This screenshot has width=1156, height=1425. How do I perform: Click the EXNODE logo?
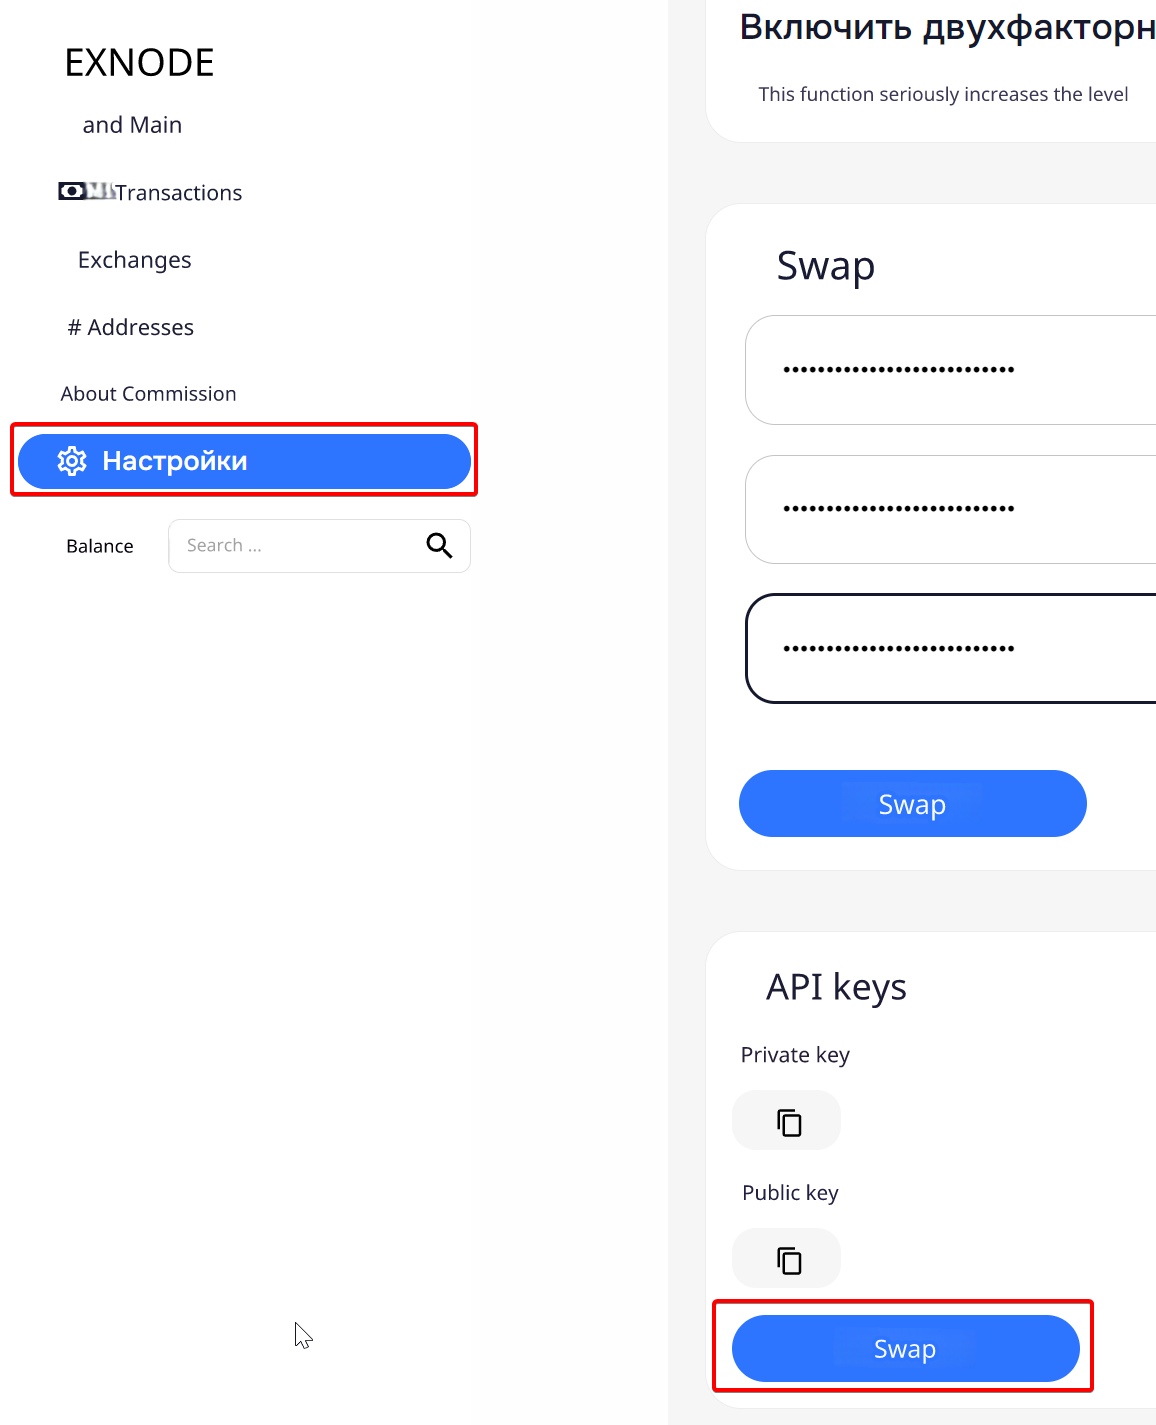[139, 63]
